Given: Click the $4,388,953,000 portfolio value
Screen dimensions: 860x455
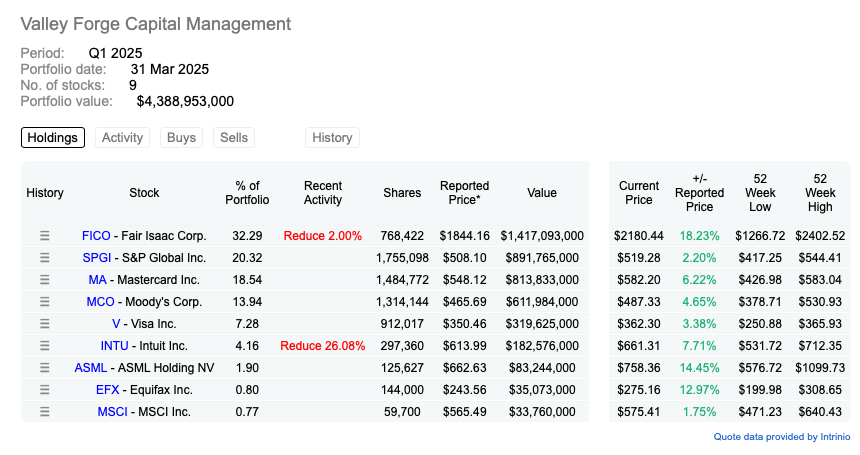Looking at the screenshot, I should 185,101.
